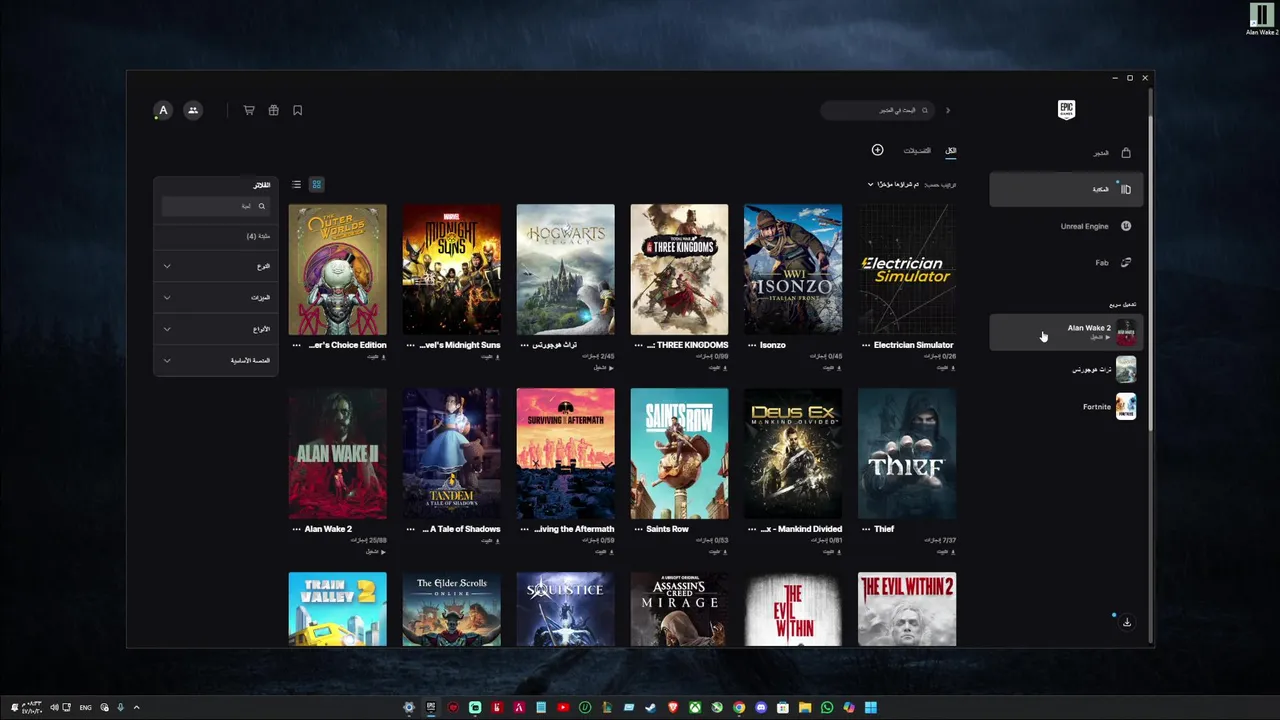Open options menu for Saints Row
This screenshot has width=1280, height=720.
(x=639, y=529)
